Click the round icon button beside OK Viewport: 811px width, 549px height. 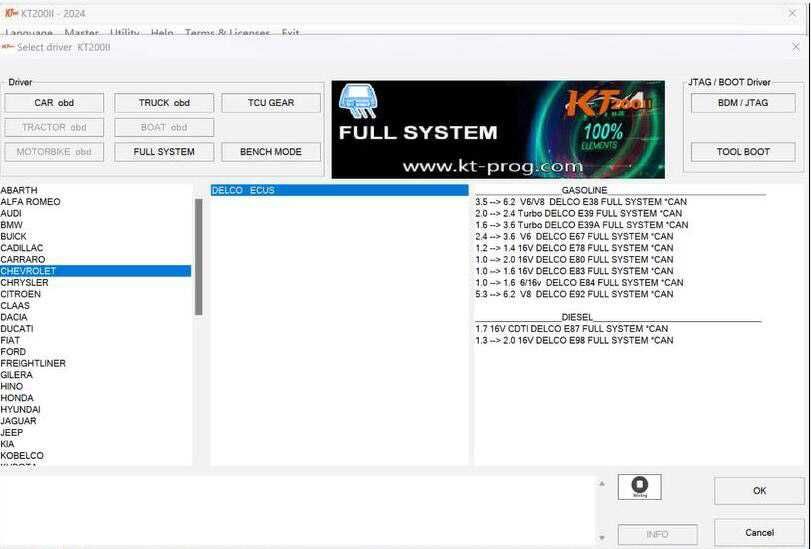pyautogui.click(x=639, y=487)
